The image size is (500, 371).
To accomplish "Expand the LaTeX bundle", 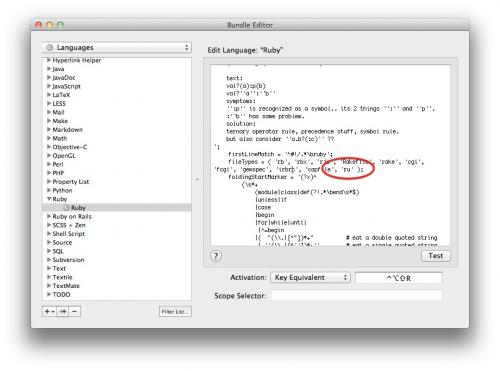I will (x=49, y=95).
